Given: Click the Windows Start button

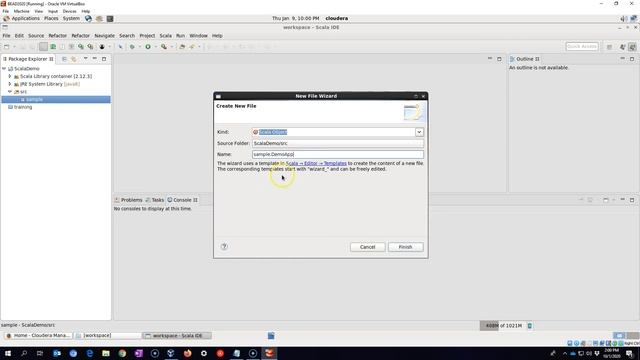Looking at the screenshot, I should point(8,353).
